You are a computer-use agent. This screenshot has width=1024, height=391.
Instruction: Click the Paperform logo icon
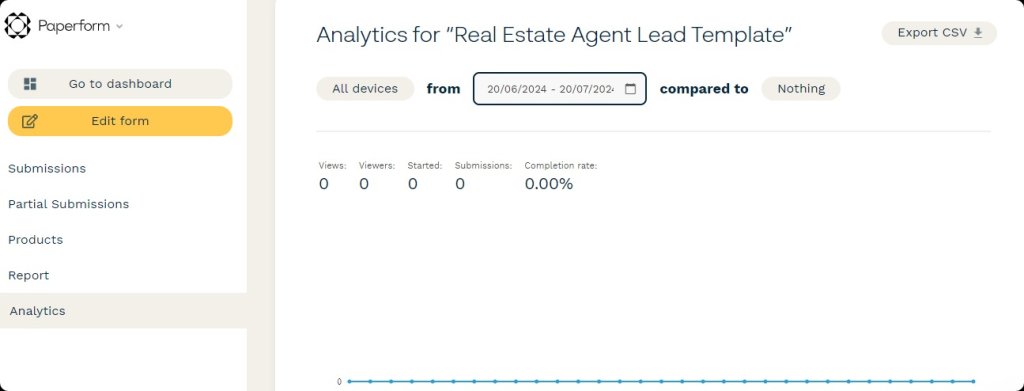pos(18,25)
